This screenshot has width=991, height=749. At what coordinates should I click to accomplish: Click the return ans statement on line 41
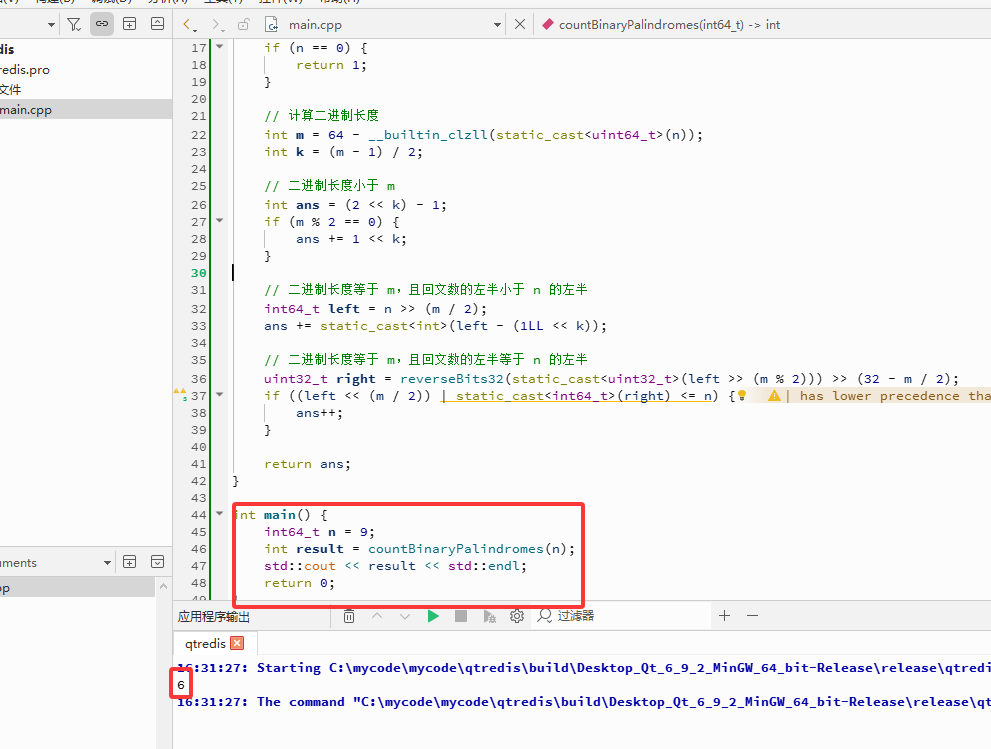click(307, 464)
